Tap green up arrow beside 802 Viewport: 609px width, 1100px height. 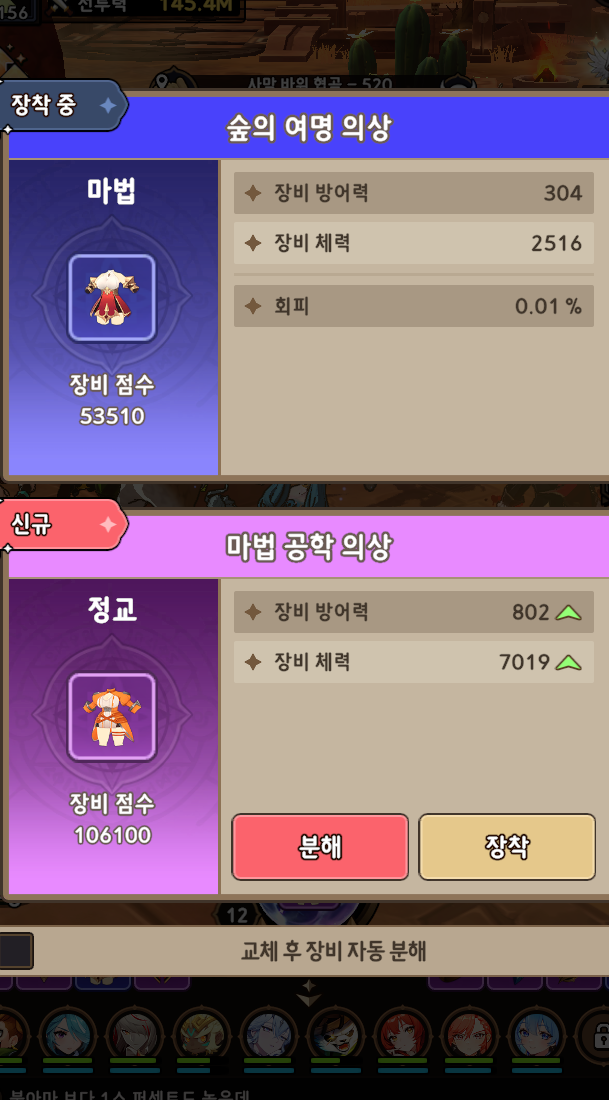[x=568, y=612]
